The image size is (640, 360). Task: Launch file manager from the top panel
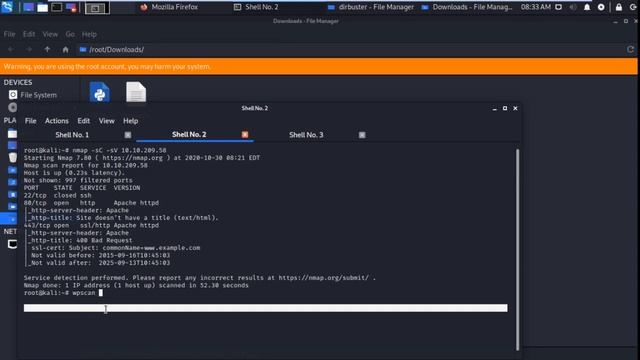(42, 7)
